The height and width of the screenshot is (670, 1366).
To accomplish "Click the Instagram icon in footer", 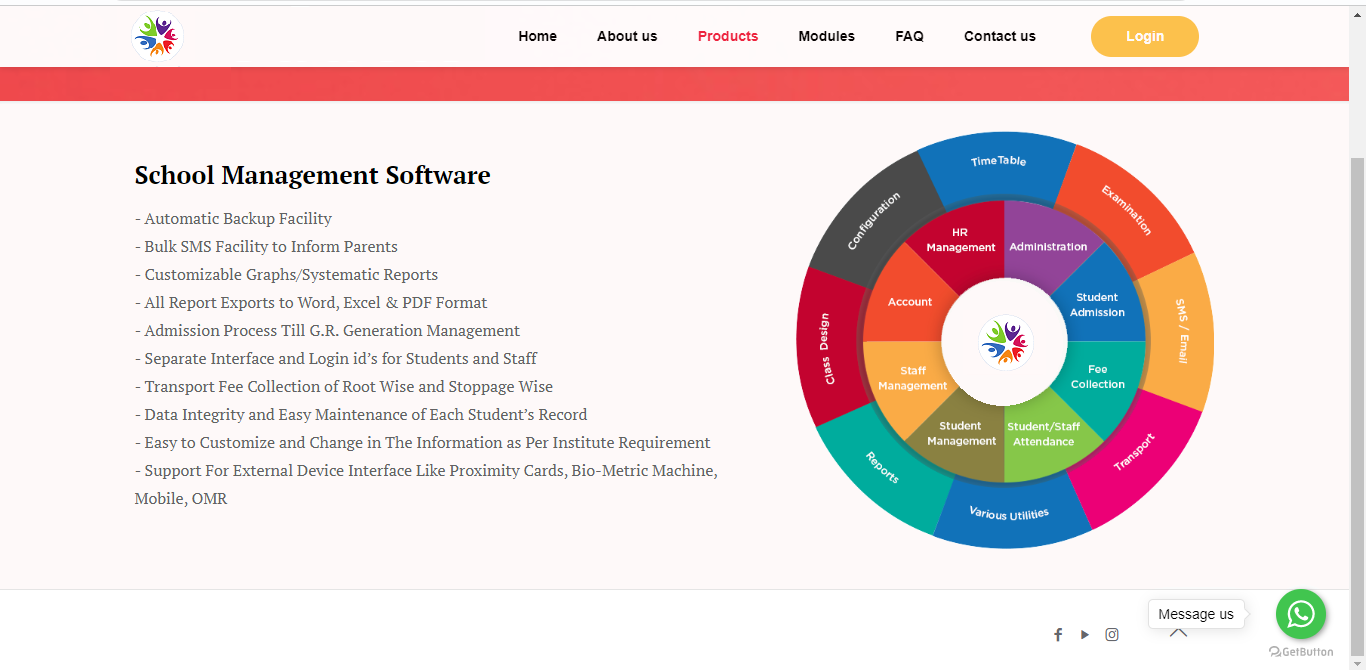I will (x=1112, y=635).
